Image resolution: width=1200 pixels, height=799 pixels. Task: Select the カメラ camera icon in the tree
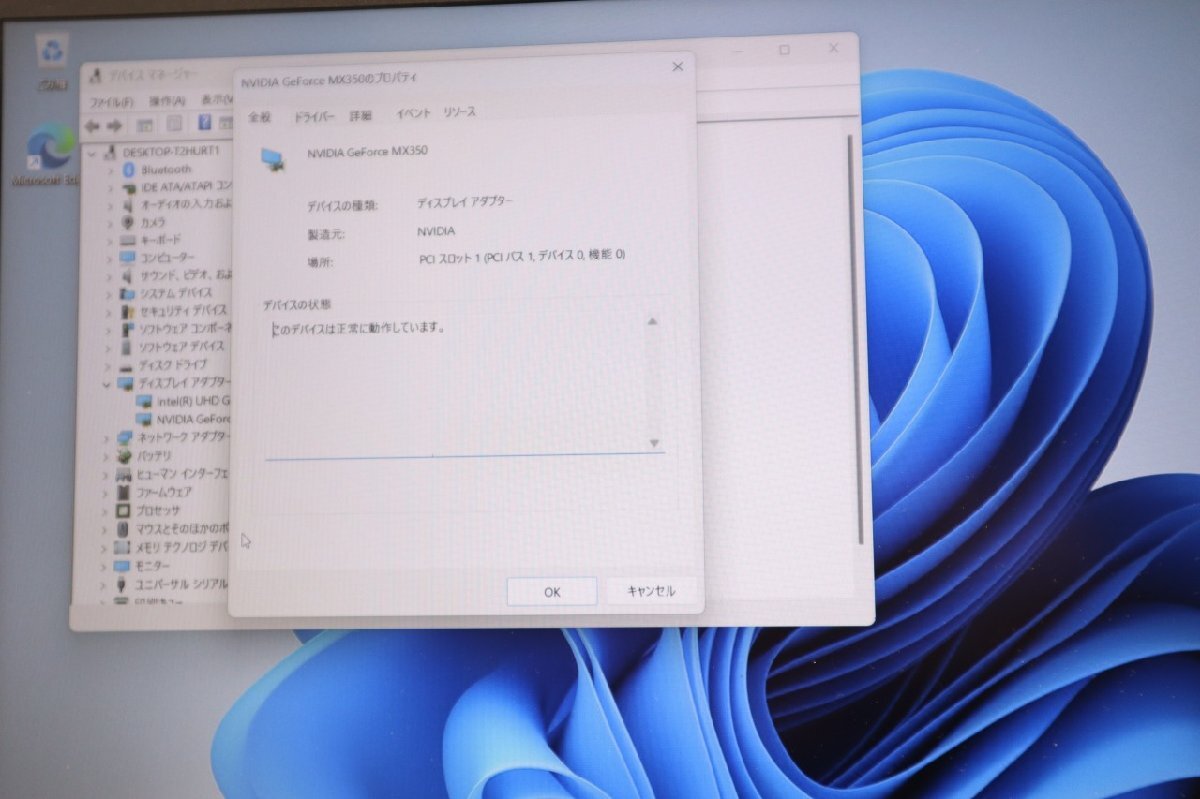click(128, 222)
